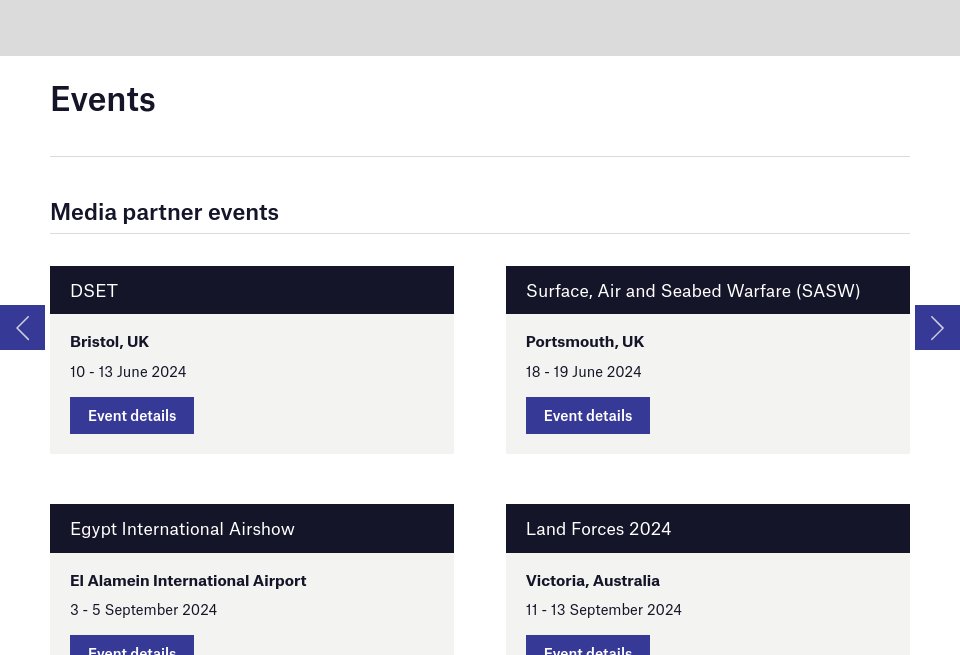The image size is (960, 655).
Task: Open Event details for Surface, Air and Seabed Warfare
Action: tap(587, 415)
